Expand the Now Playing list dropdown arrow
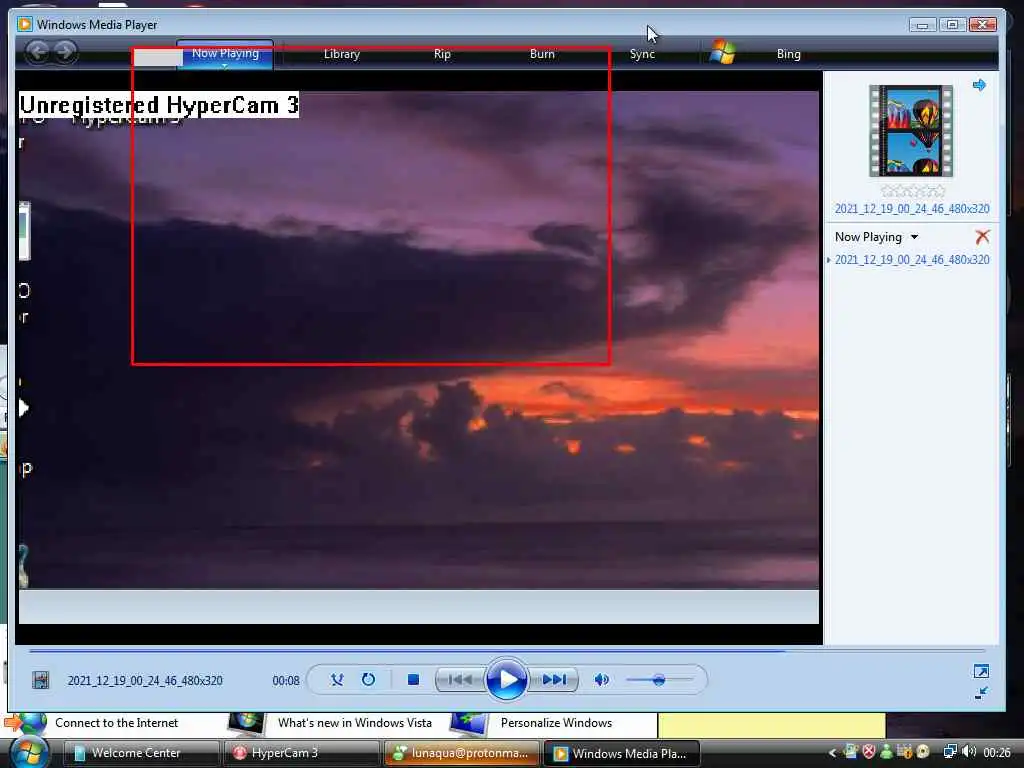The width and height of the screenshot is (1024, 768). click(914, 237)
